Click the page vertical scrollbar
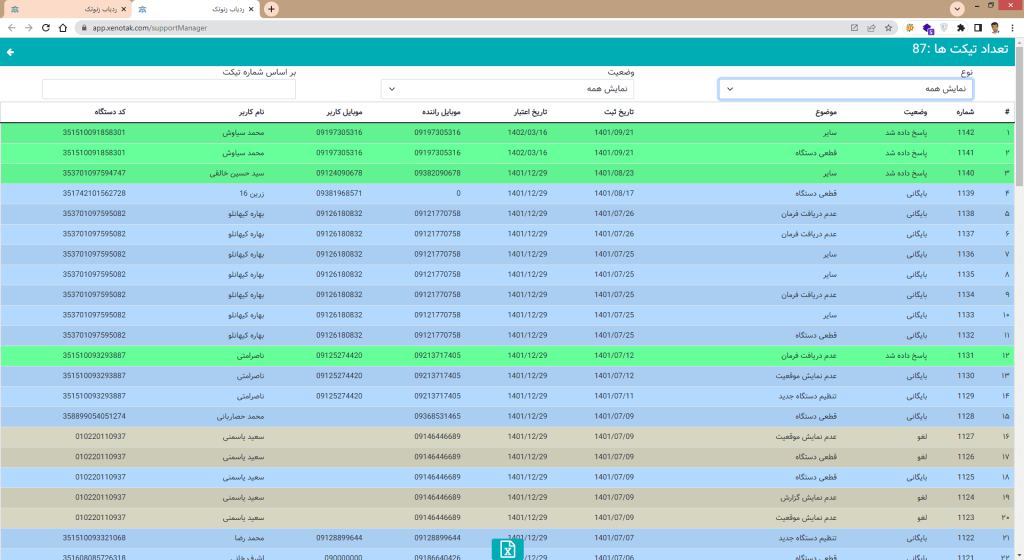 pos(1019,300)
